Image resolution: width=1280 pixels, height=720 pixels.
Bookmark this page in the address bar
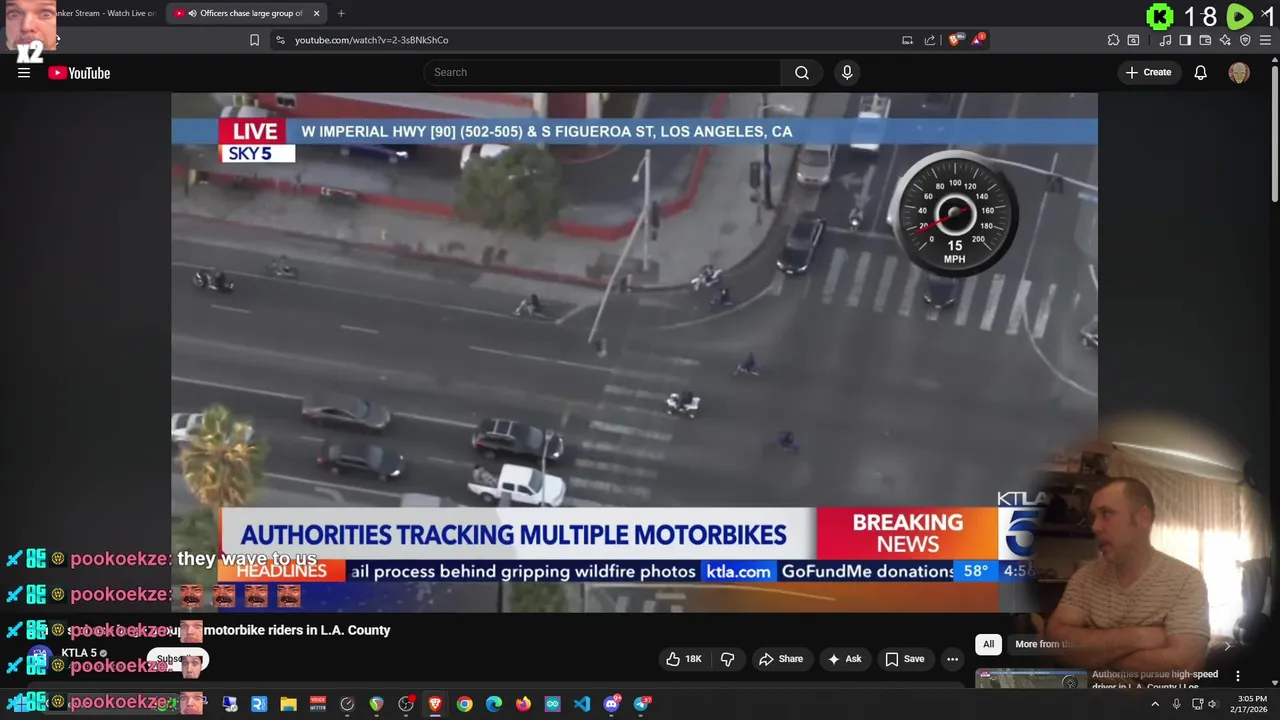(x=254, y=40)
